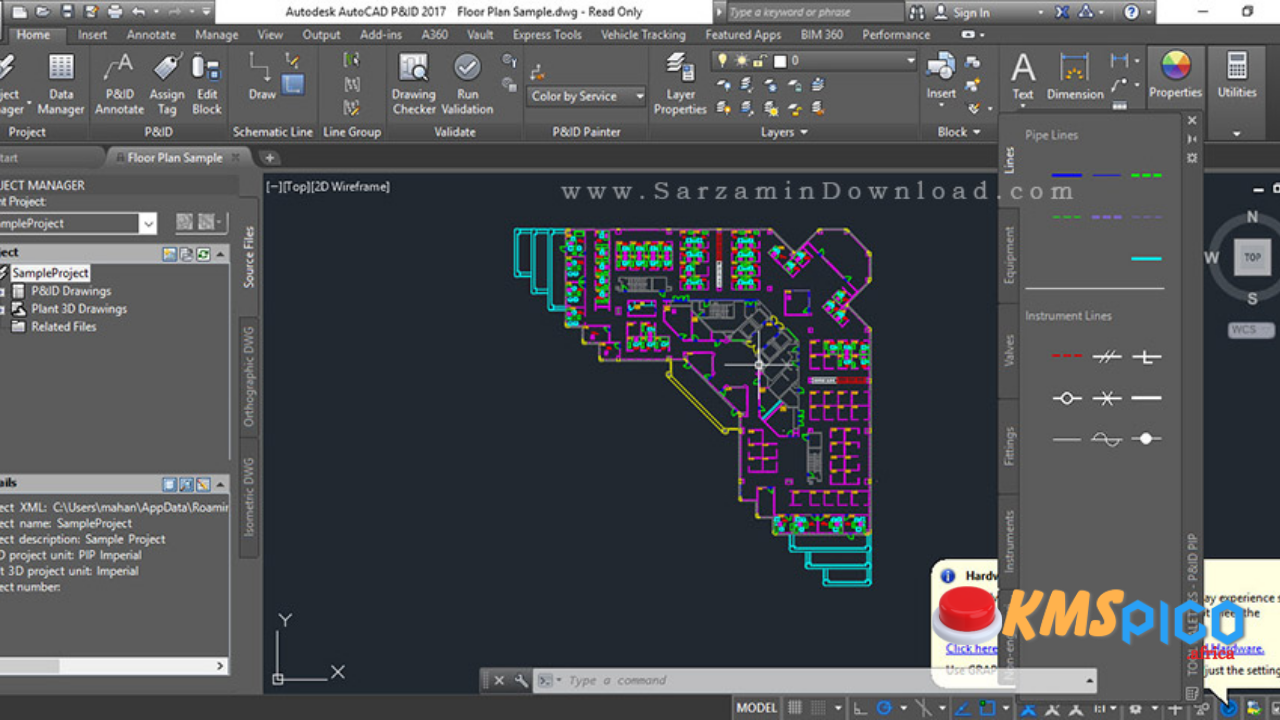Screen dimensions: 1280x720
Task: Open the Utilities calculator panel
Action: [x=1237, y=74]
